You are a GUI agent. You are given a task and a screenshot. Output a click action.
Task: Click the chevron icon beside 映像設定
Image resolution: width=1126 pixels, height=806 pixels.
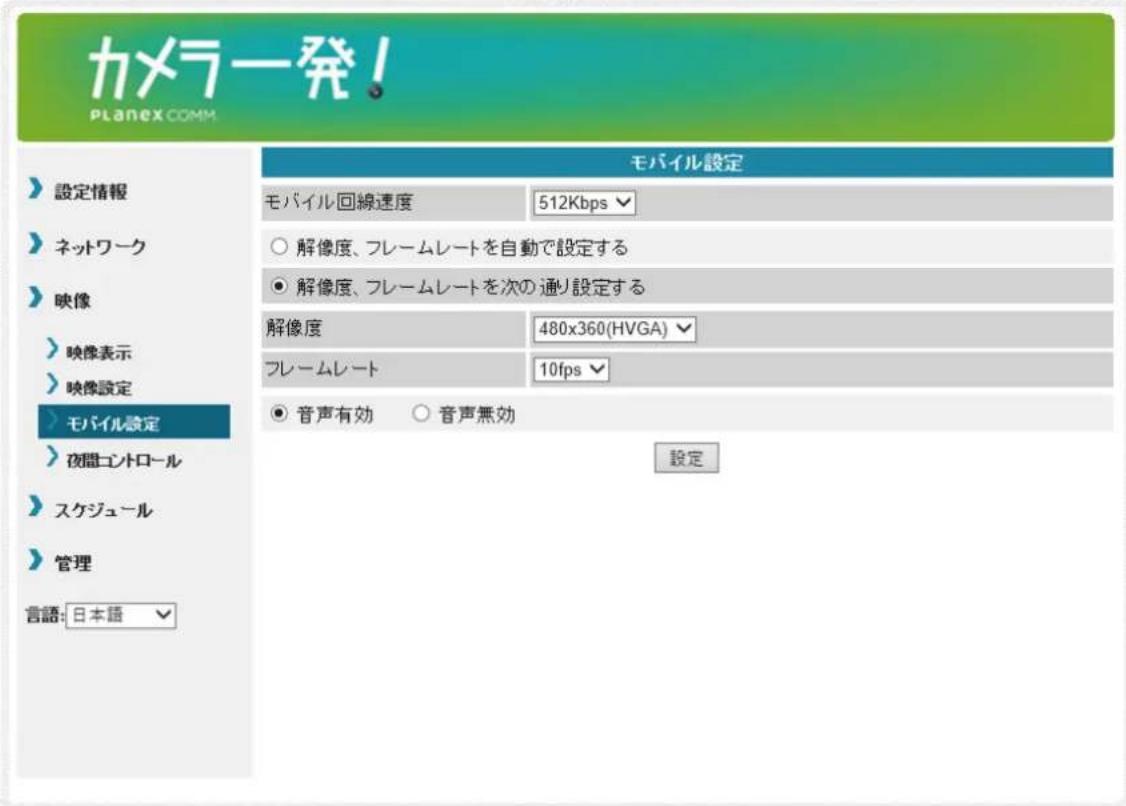pyautogui.click(x=52, y=384)
